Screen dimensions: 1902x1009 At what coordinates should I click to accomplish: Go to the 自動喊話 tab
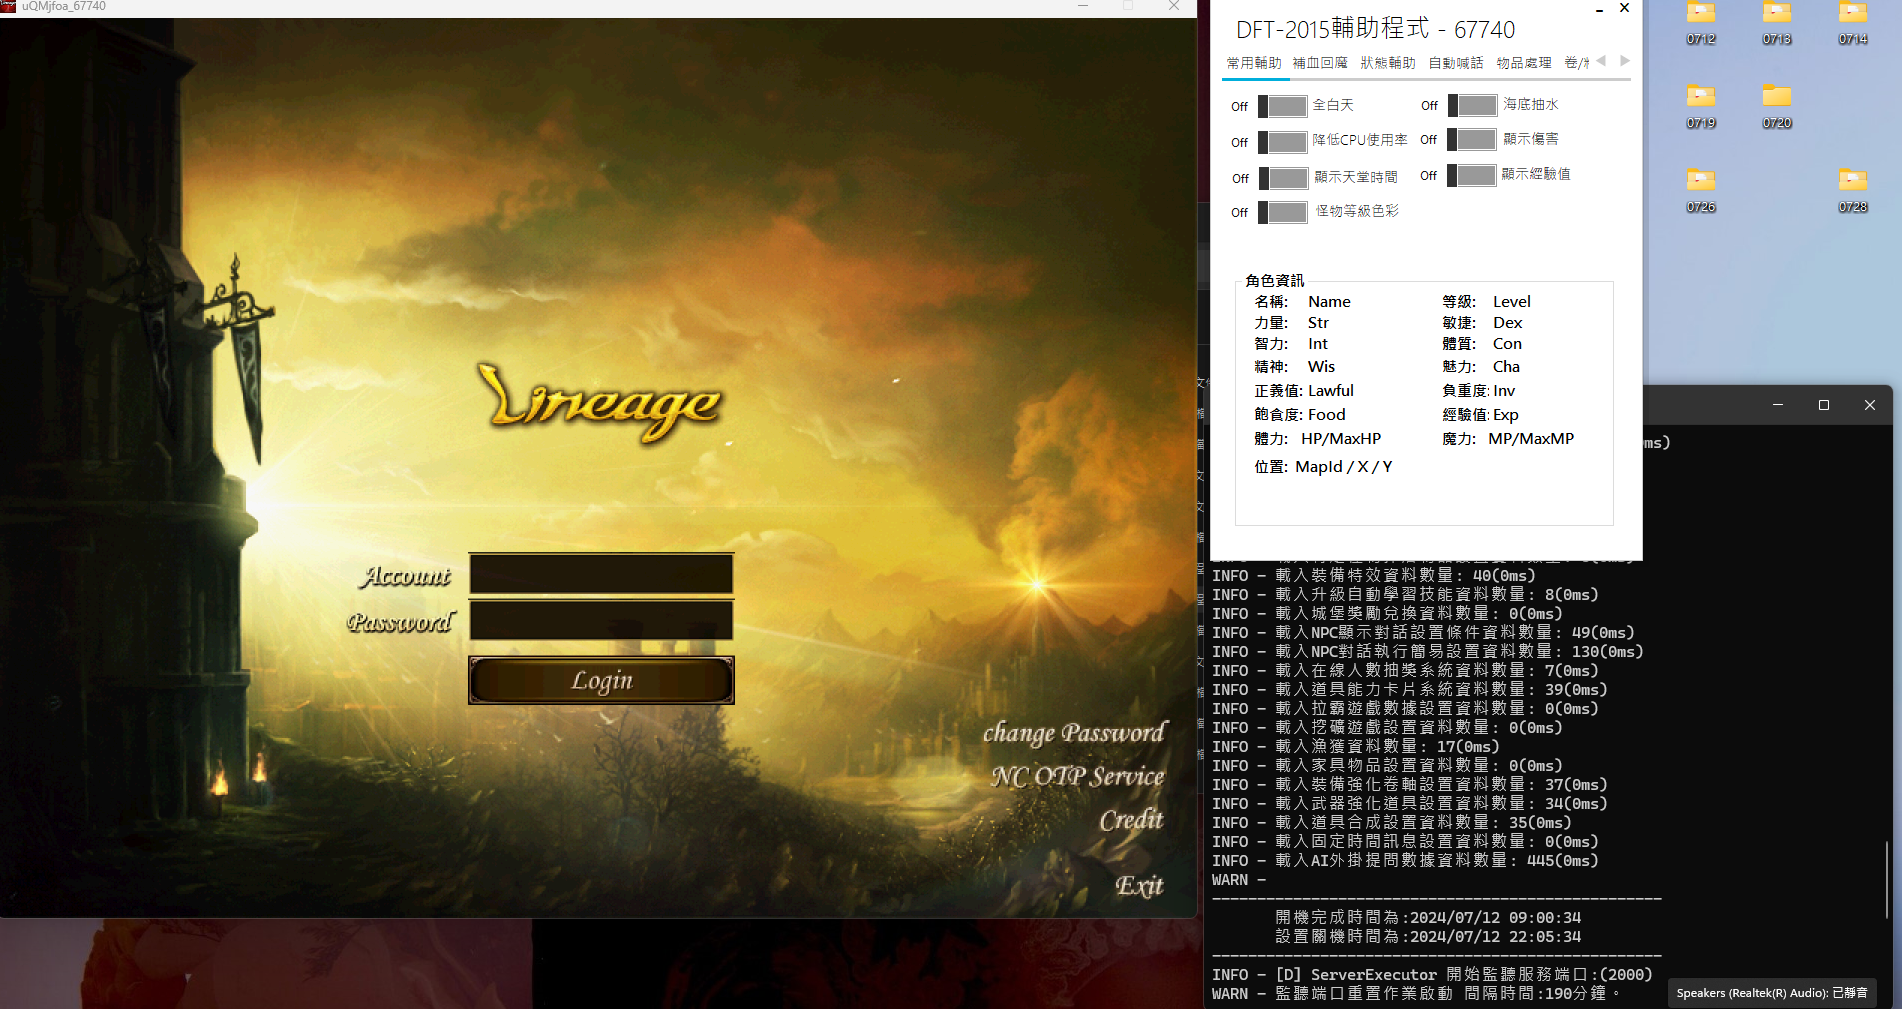(1456, 63)
